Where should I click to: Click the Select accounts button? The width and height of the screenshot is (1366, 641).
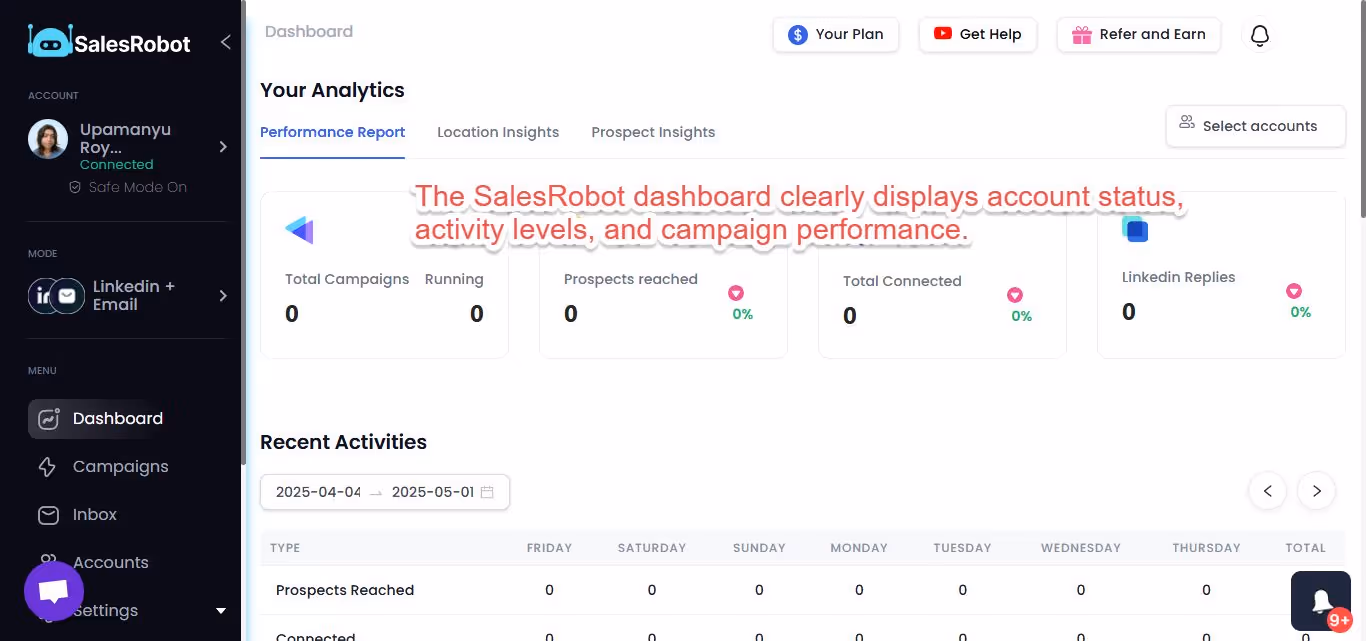coord(1255,126)
